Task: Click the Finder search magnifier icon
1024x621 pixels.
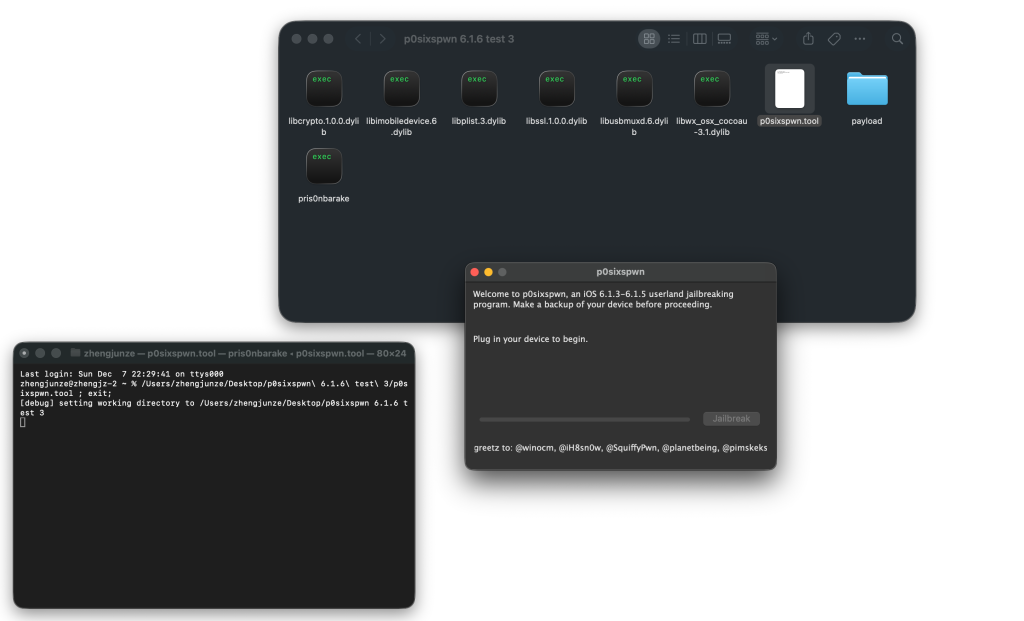Action: coord(897,39)
